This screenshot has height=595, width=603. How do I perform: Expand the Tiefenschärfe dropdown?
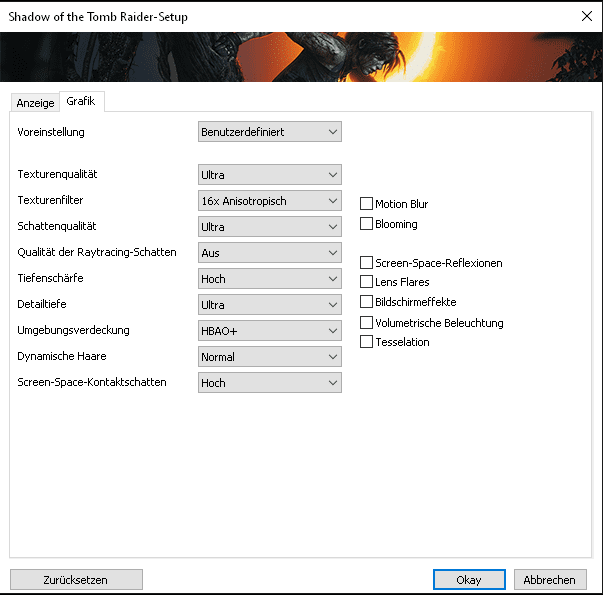[x=270, y=279]
